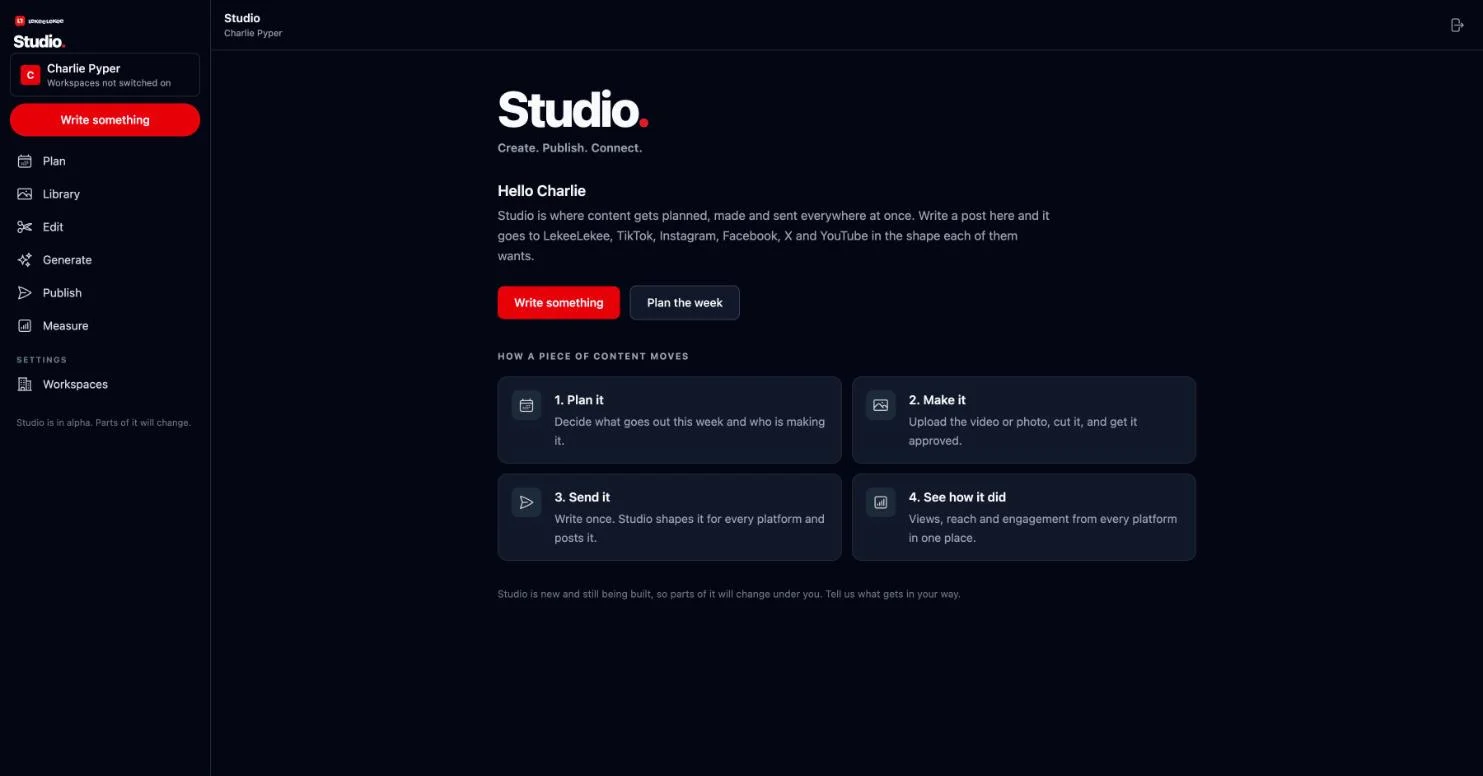Click the calendar icon beside Plan in sidebar
This screenshot has width=1483, height=776.
click(25, 161)
